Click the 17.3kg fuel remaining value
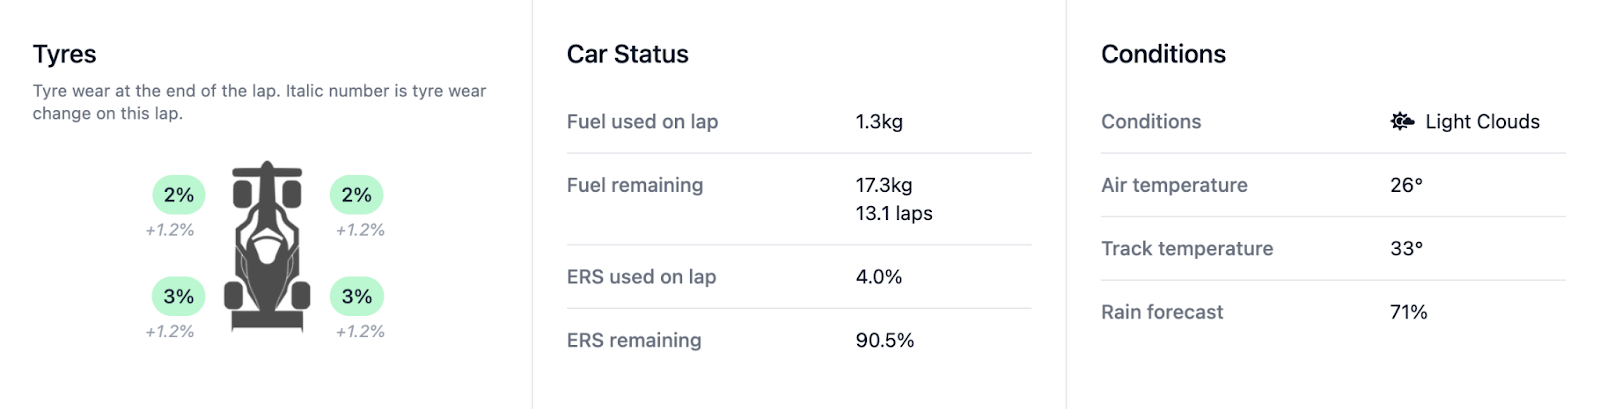This screenshot has height=409, width=1600. [x=884, y=185]
